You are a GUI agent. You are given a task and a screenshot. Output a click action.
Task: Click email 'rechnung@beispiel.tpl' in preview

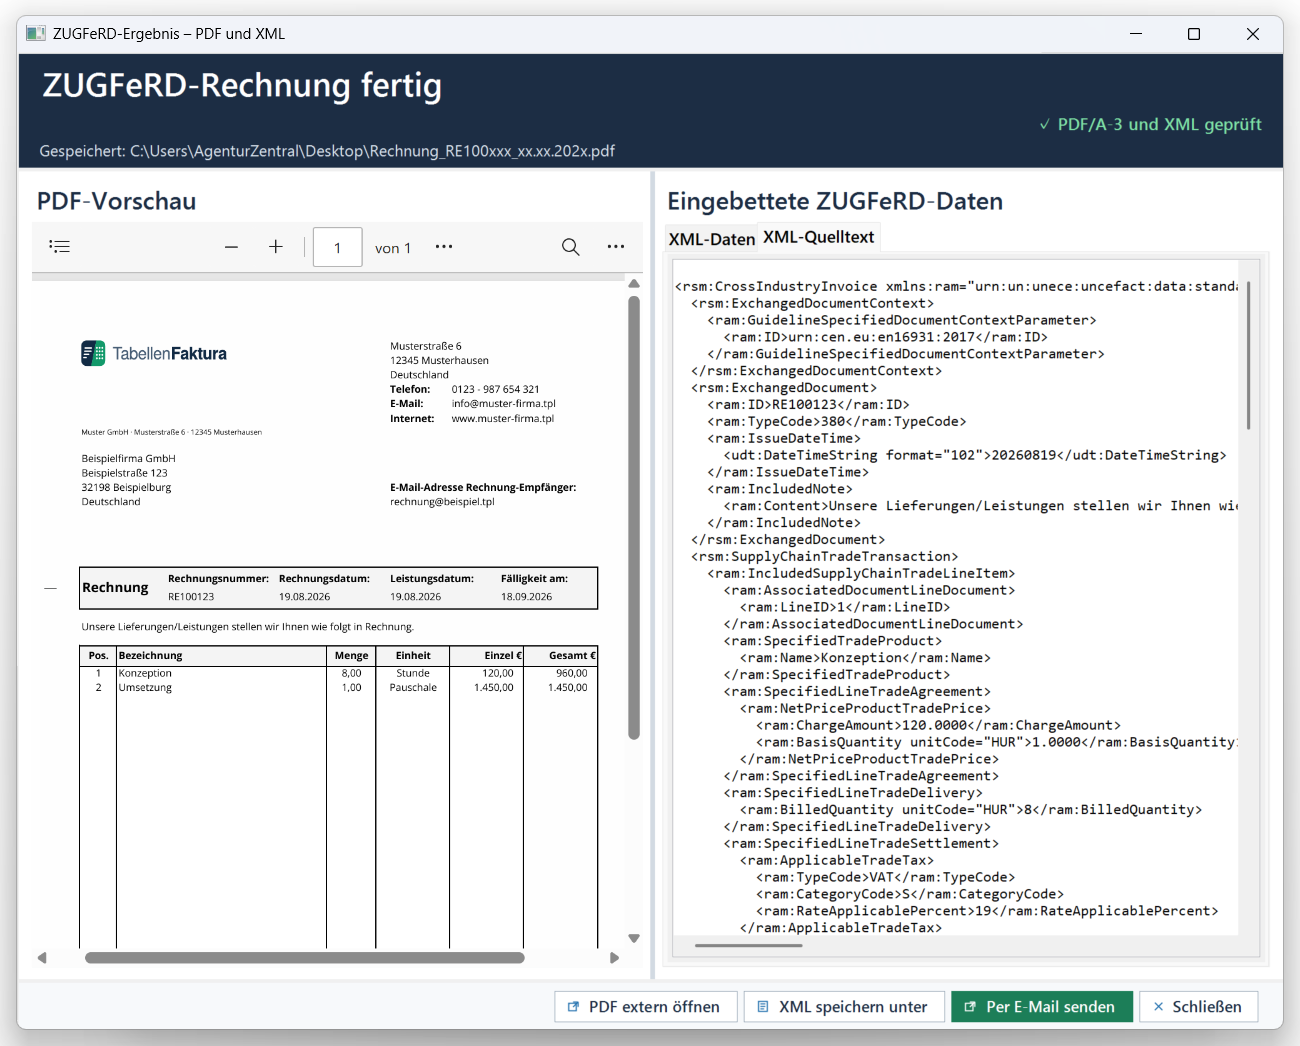442,502
